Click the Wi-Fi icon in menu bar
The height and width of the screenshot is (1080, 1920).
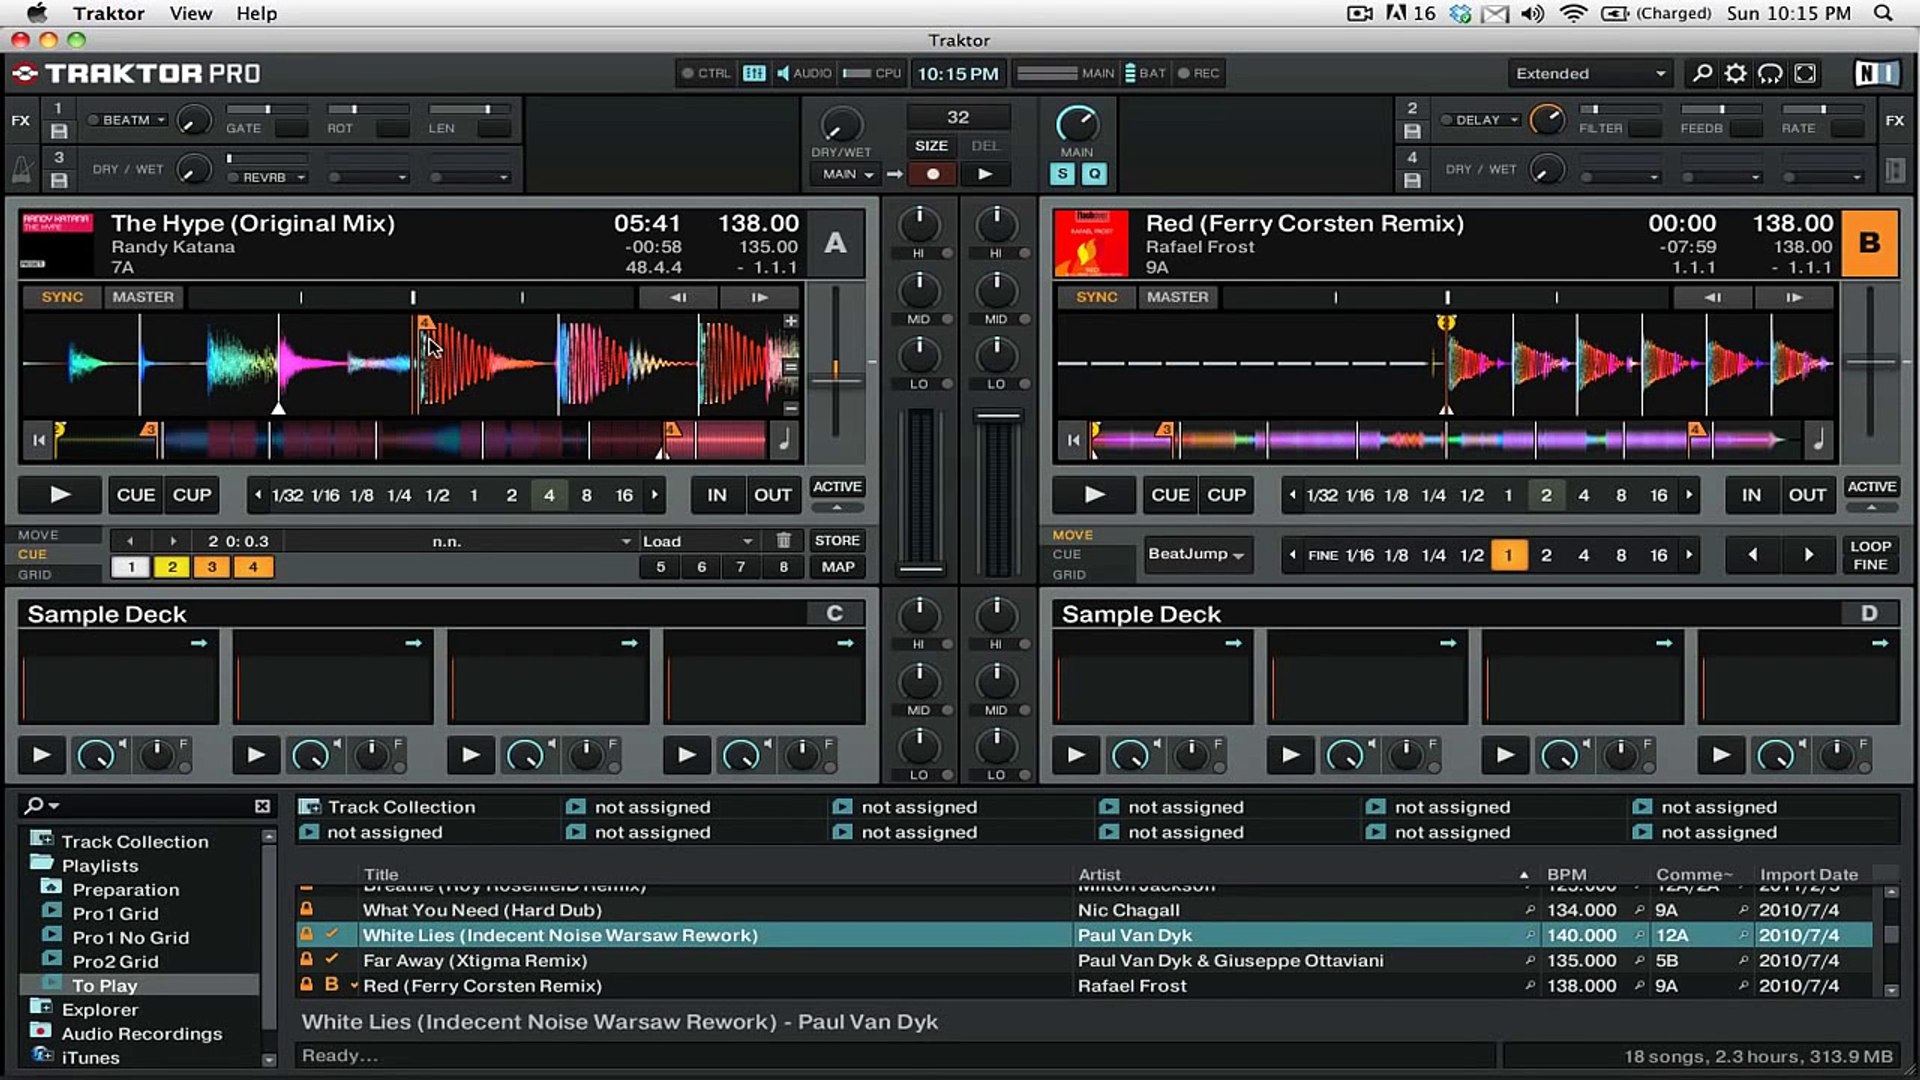(x=1573, y=13)
